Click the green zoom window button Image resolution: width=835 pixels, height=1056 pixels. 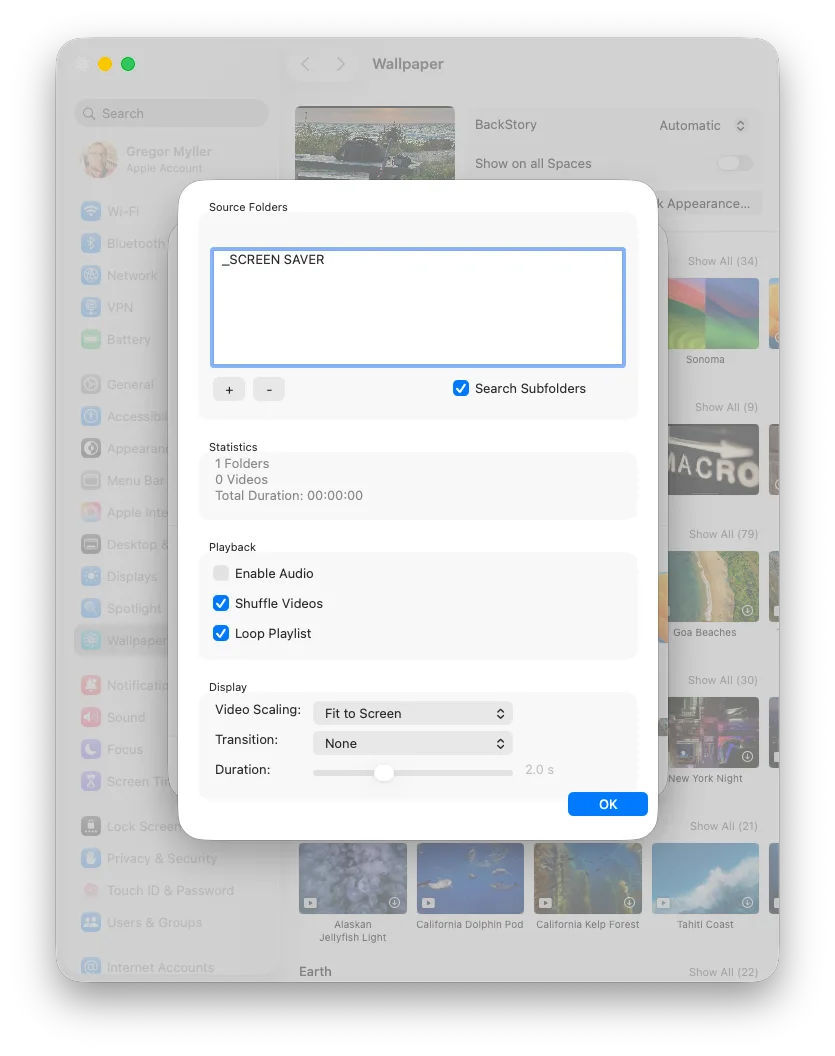[128, 64]
